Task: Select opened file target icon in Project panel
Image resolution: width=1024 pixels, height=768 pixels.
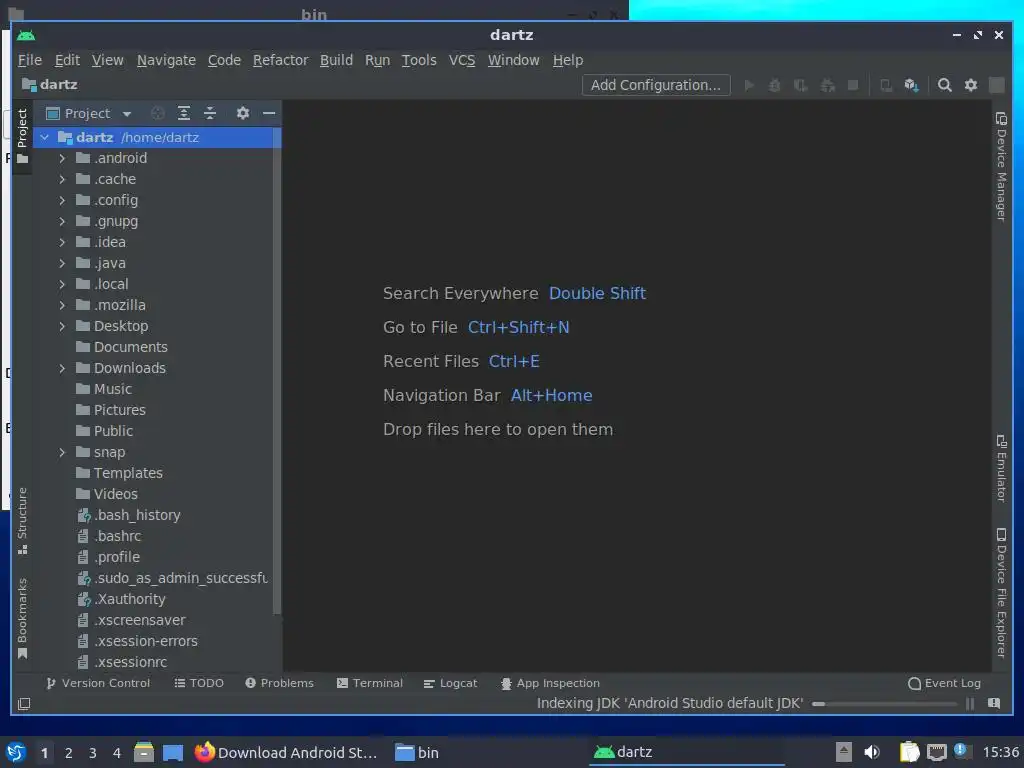Action: tap(157, 113)
